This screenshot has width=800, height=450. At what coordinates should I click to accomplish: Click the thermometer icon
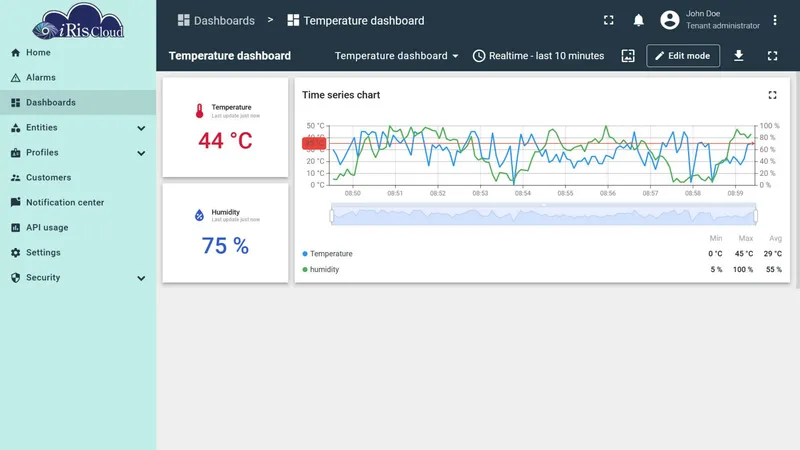tap(199, 111)
